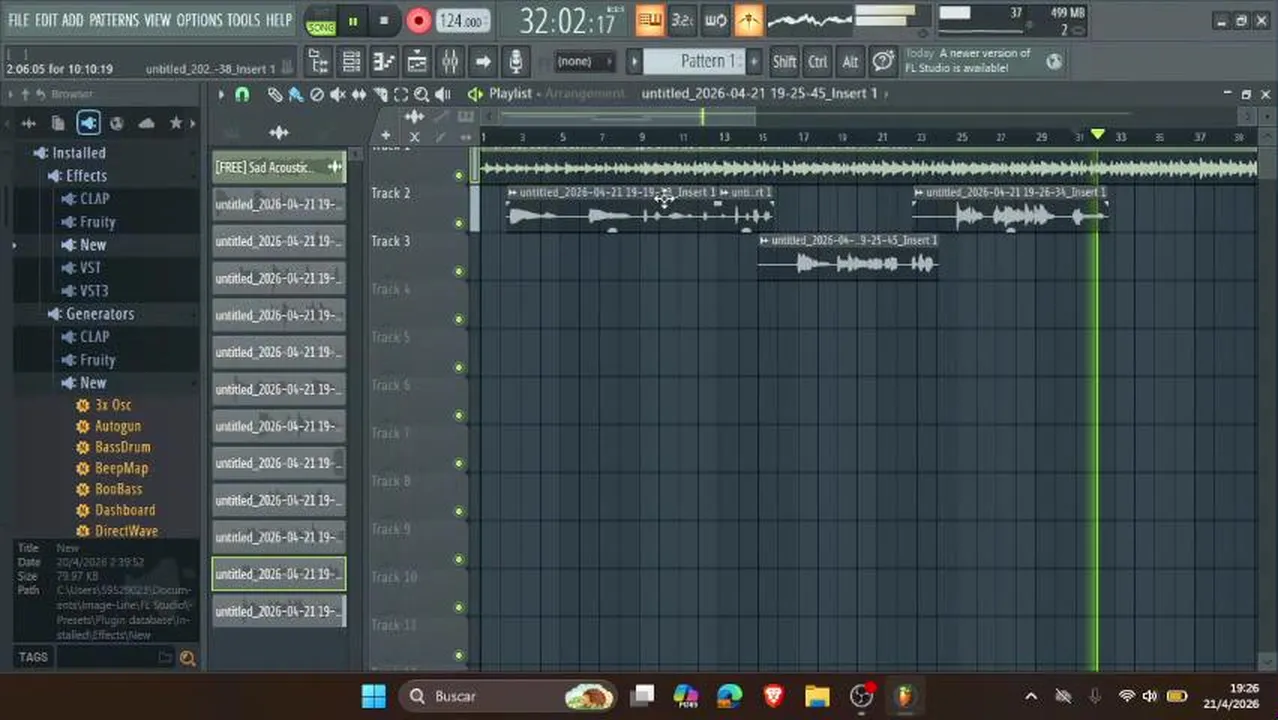This screenshot has height=720, width=1278.
Task: Open the browser tree view icon
Action: [318, 62]
